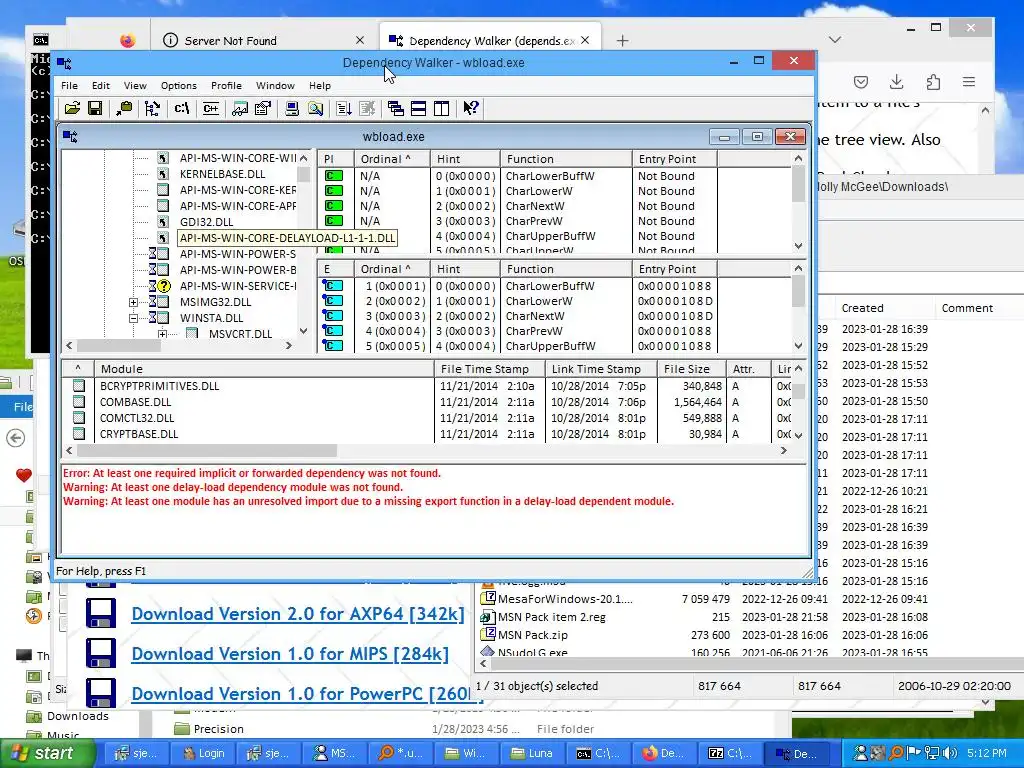Click green C icon in CharLowerW import row
Image resolution: width=1024 pixels, height=768 pixels.
coord(334,191)
